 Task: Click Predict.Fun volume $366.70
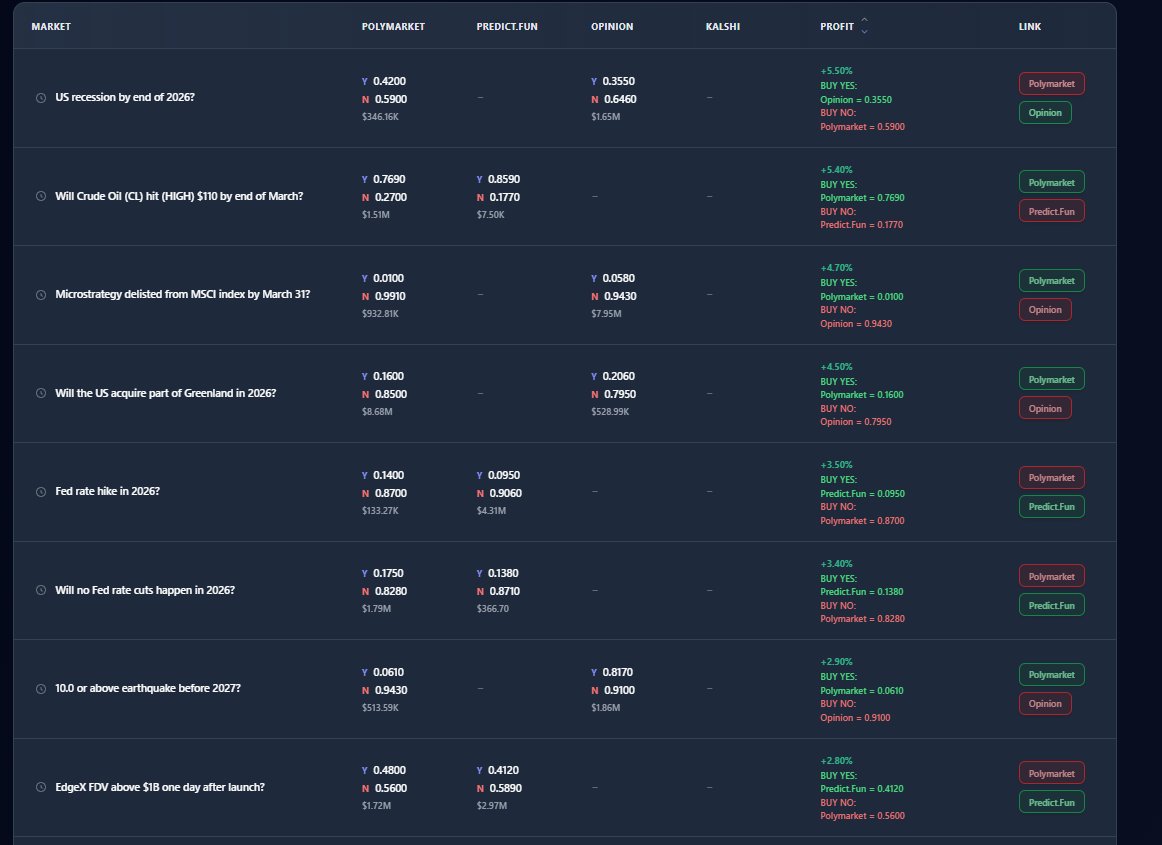click(x=493, y=609)
